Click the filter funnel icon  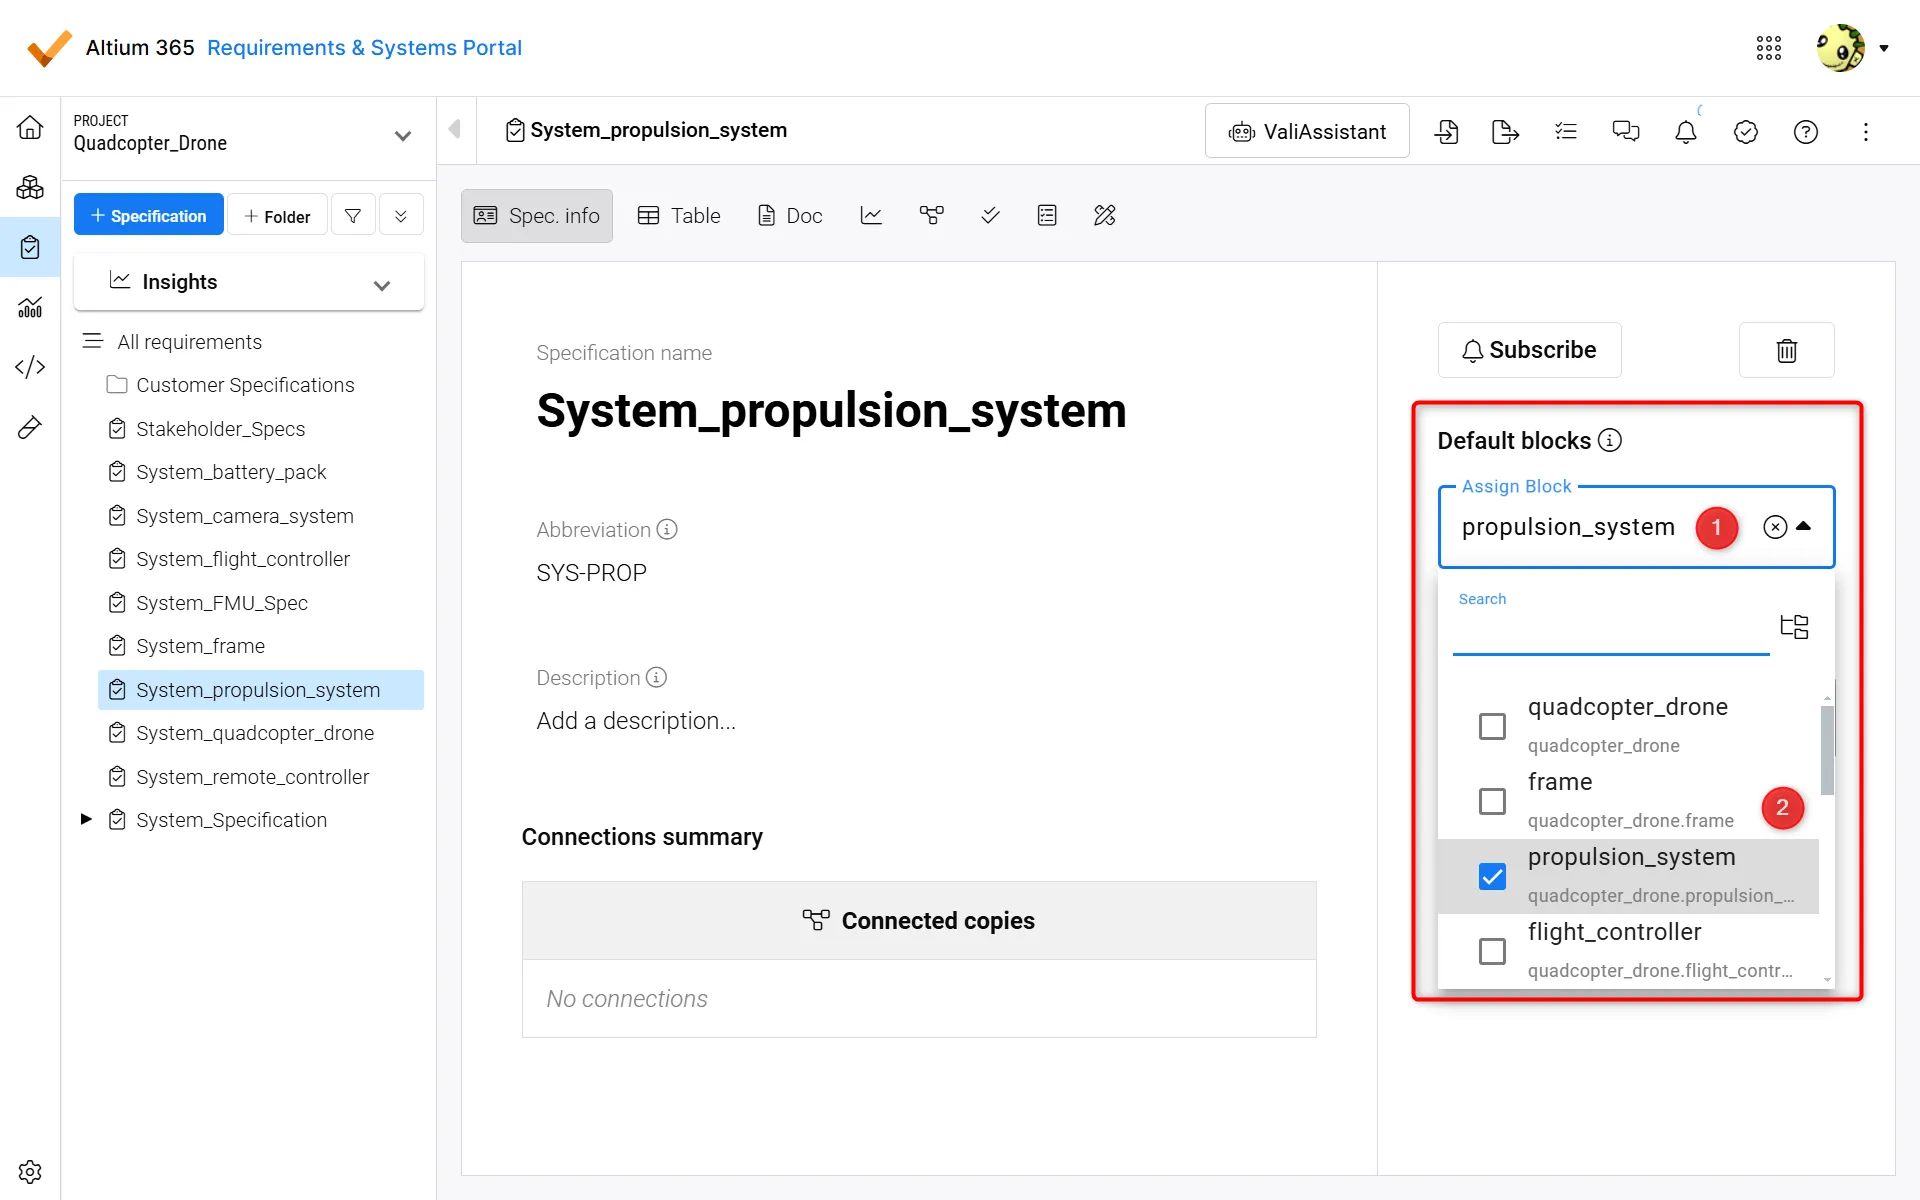point(353,215)
